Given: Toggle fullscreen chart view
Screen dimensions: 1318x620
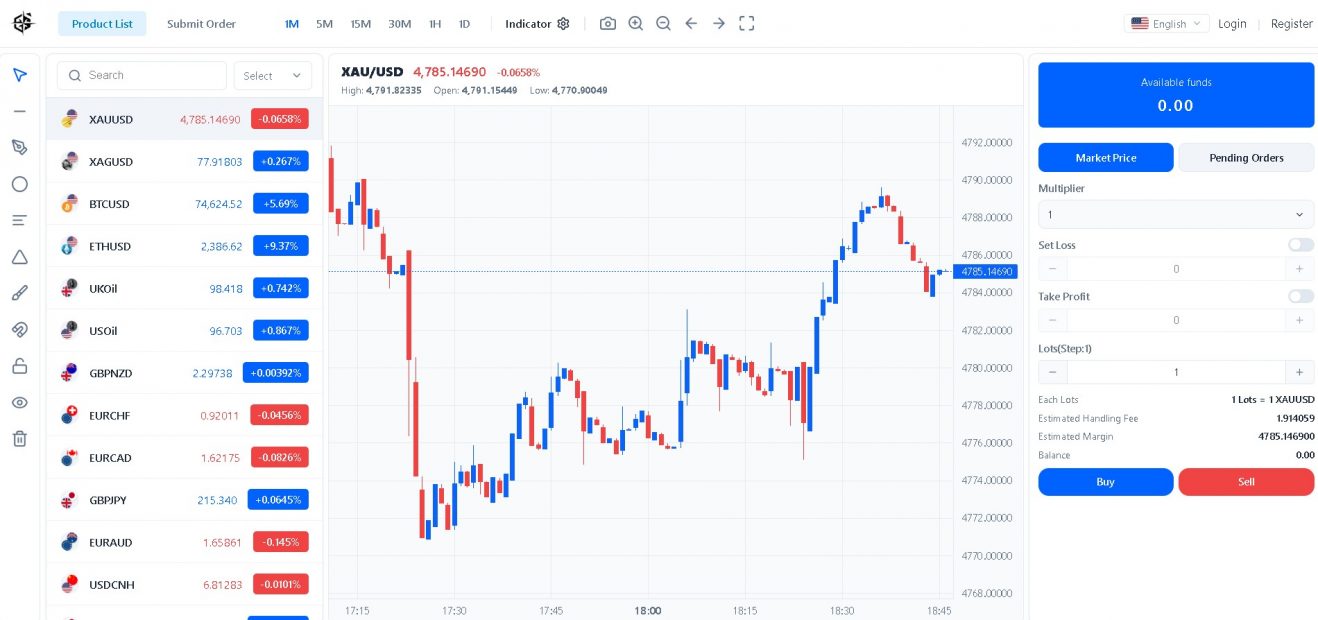Looking at the screenshot, I should (746, 23).
